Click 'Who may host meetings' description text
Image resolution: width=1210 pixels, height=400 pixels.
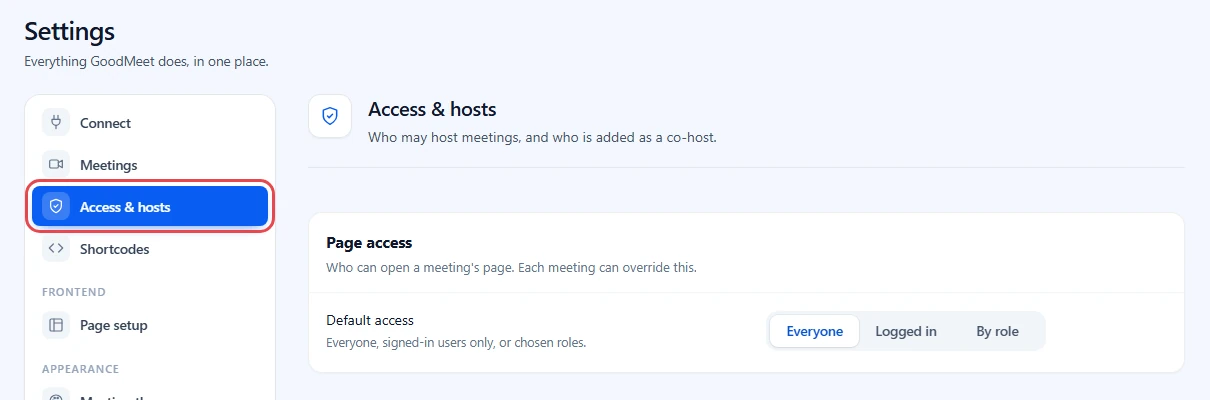(542, 137)
